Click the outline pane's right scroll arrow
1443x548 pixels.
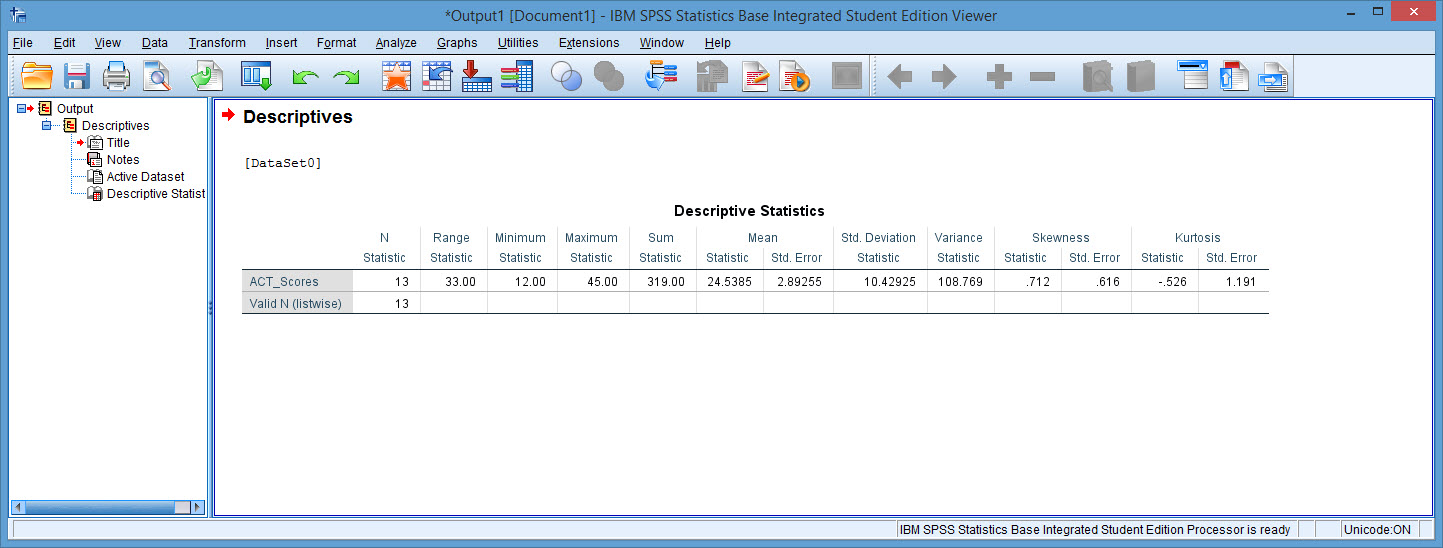pos(197,507)
